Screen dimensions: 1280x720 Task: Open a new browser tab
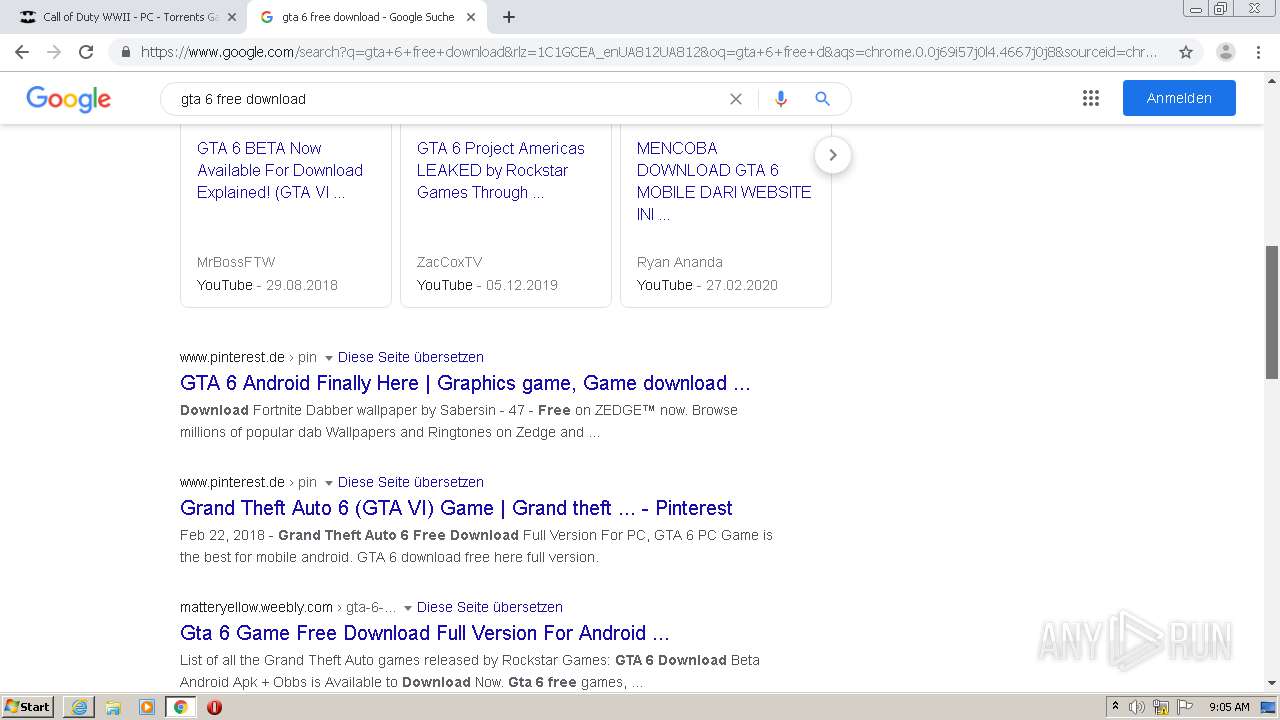pos(509,17)
